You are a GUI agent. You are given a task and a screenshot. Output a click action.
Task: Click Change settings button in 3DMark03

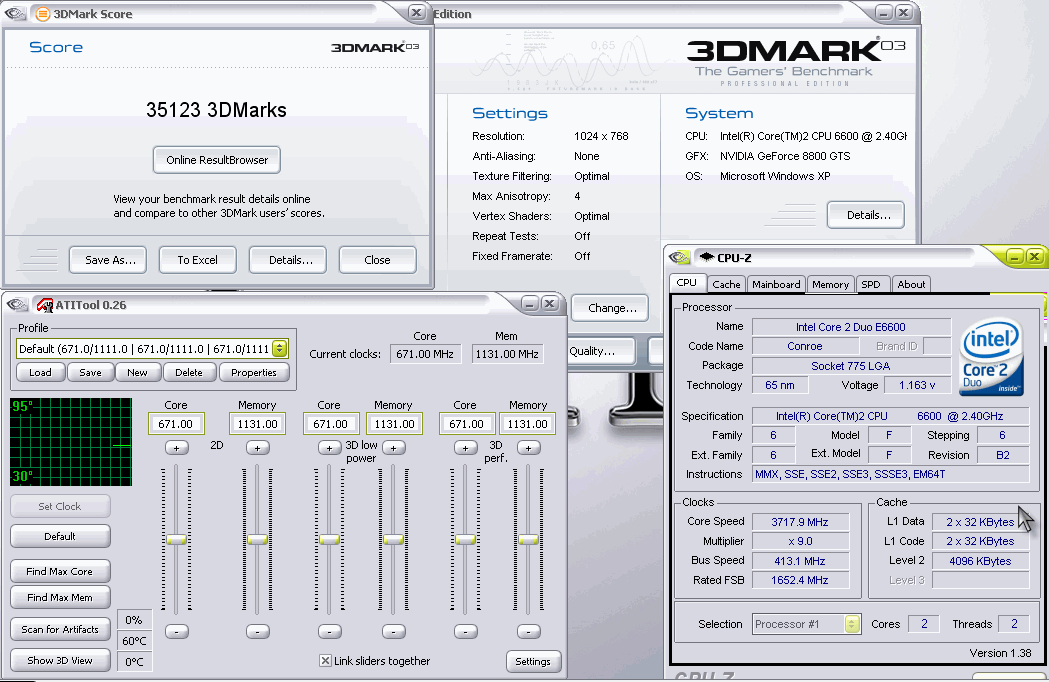(x=610, y=308)
